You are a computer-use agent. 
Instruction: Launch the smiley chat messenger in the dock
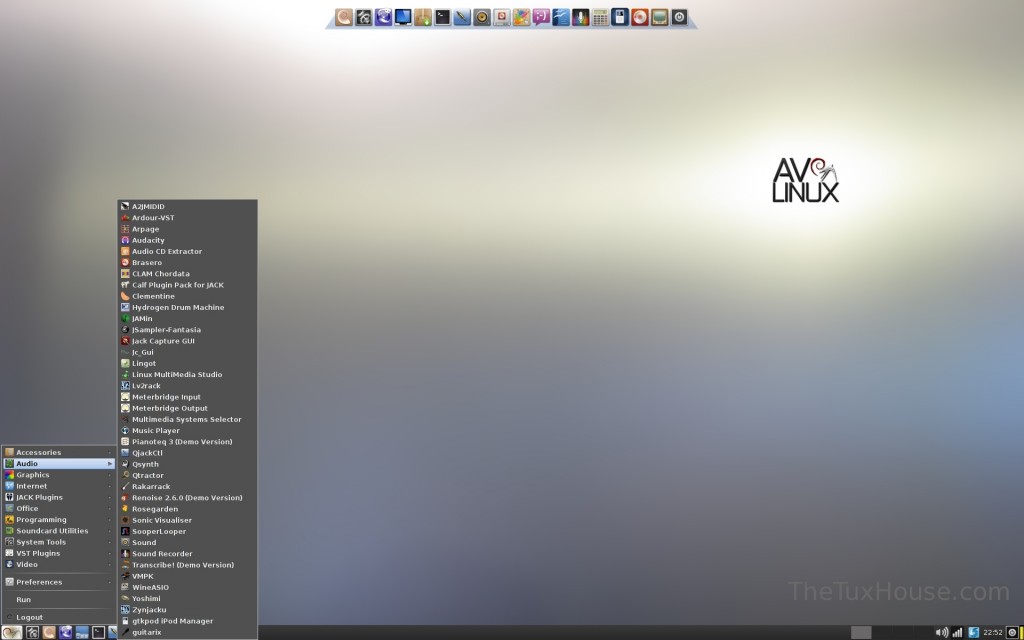tap(541, 18)
